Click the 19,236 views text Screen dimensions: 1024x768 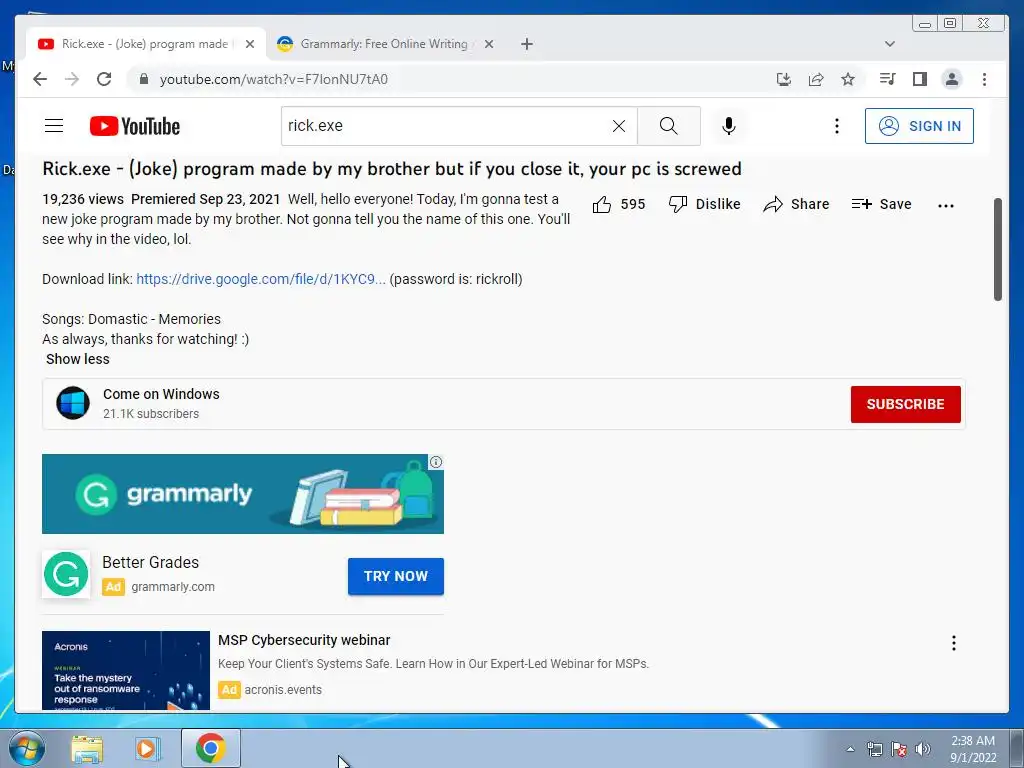[x=83, y=199]
